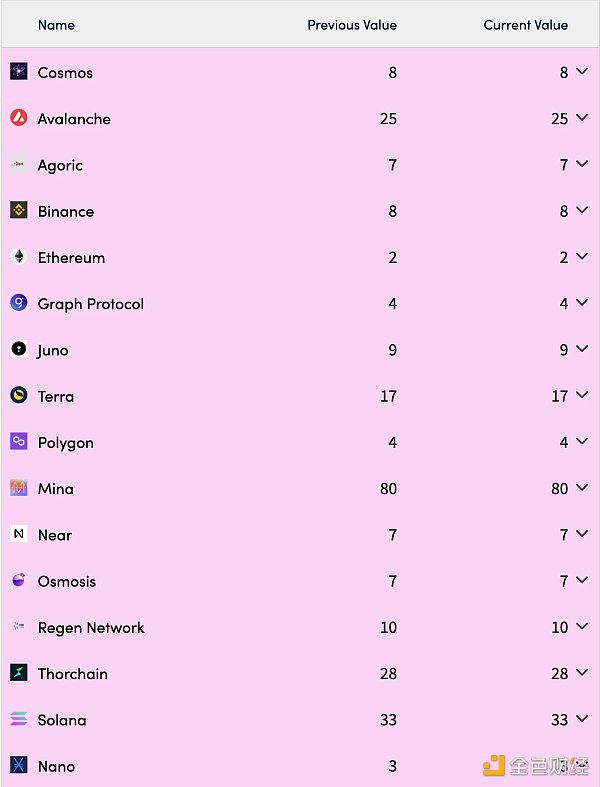
Task: Click the Ethereum diamond icon
Action: coord(19,257)
